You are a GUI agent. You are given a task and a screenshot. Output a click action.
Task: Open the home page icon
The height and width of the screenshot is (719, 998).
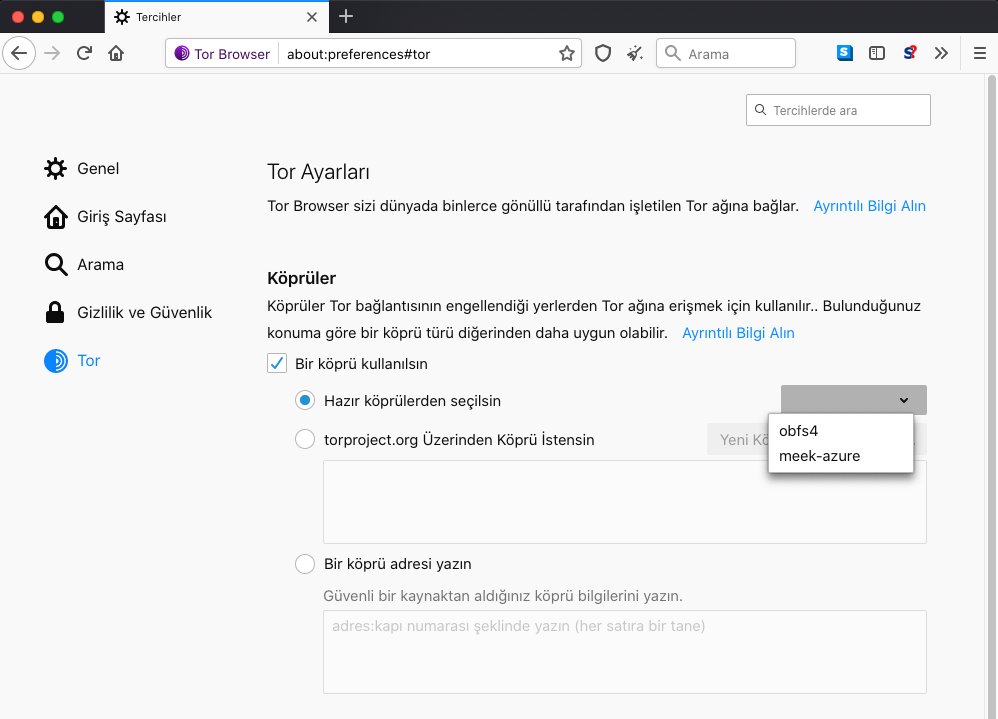(x=116, y=53)
